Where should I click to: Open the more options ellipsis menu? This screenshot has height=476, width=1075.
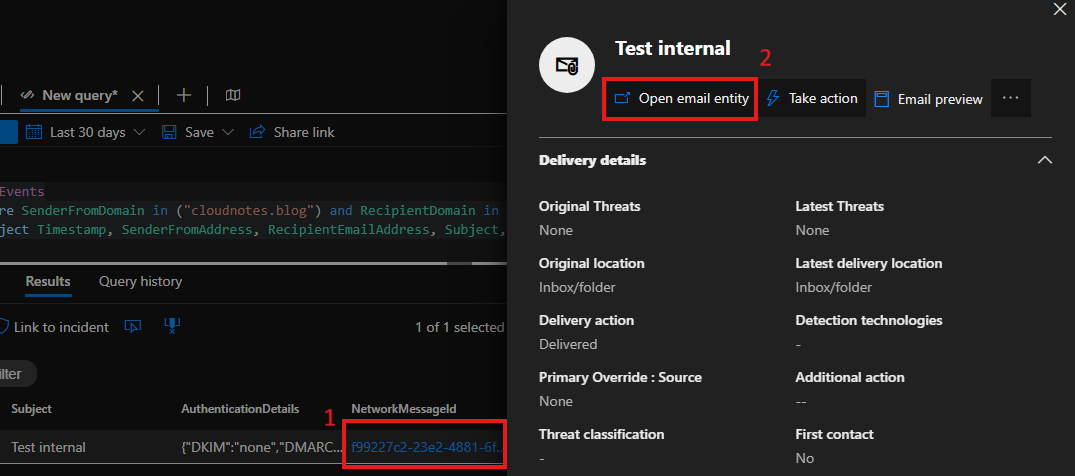point(1010,98)
